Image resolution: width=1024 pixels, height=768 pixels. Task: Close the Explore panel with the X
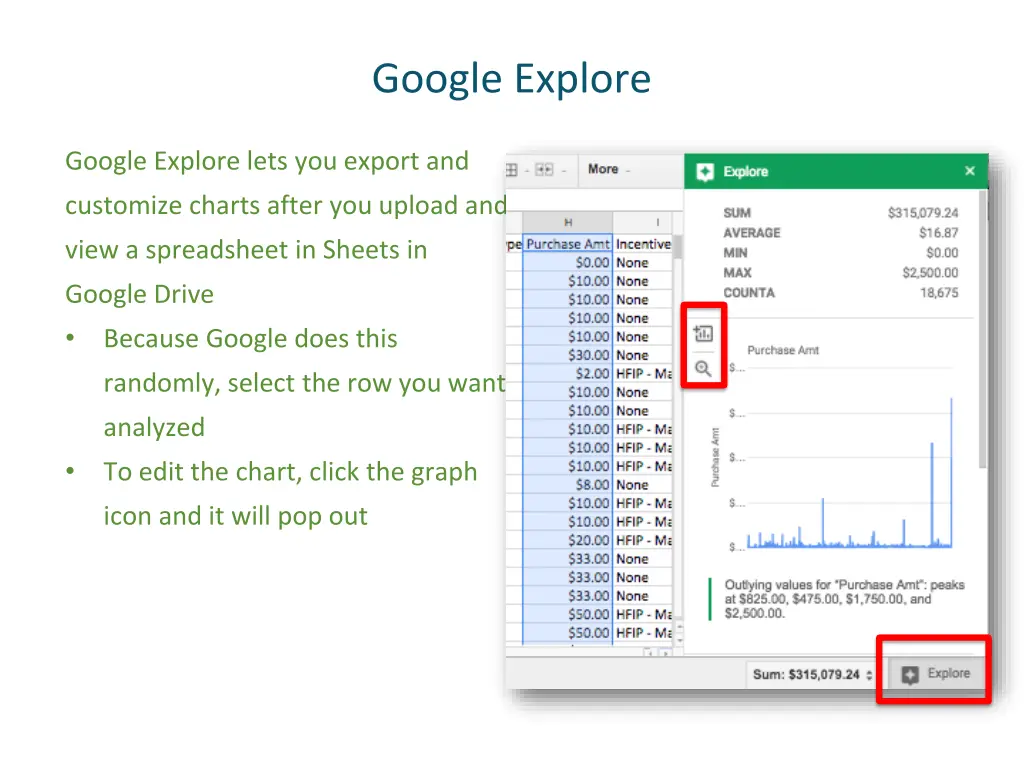point(970,170)
